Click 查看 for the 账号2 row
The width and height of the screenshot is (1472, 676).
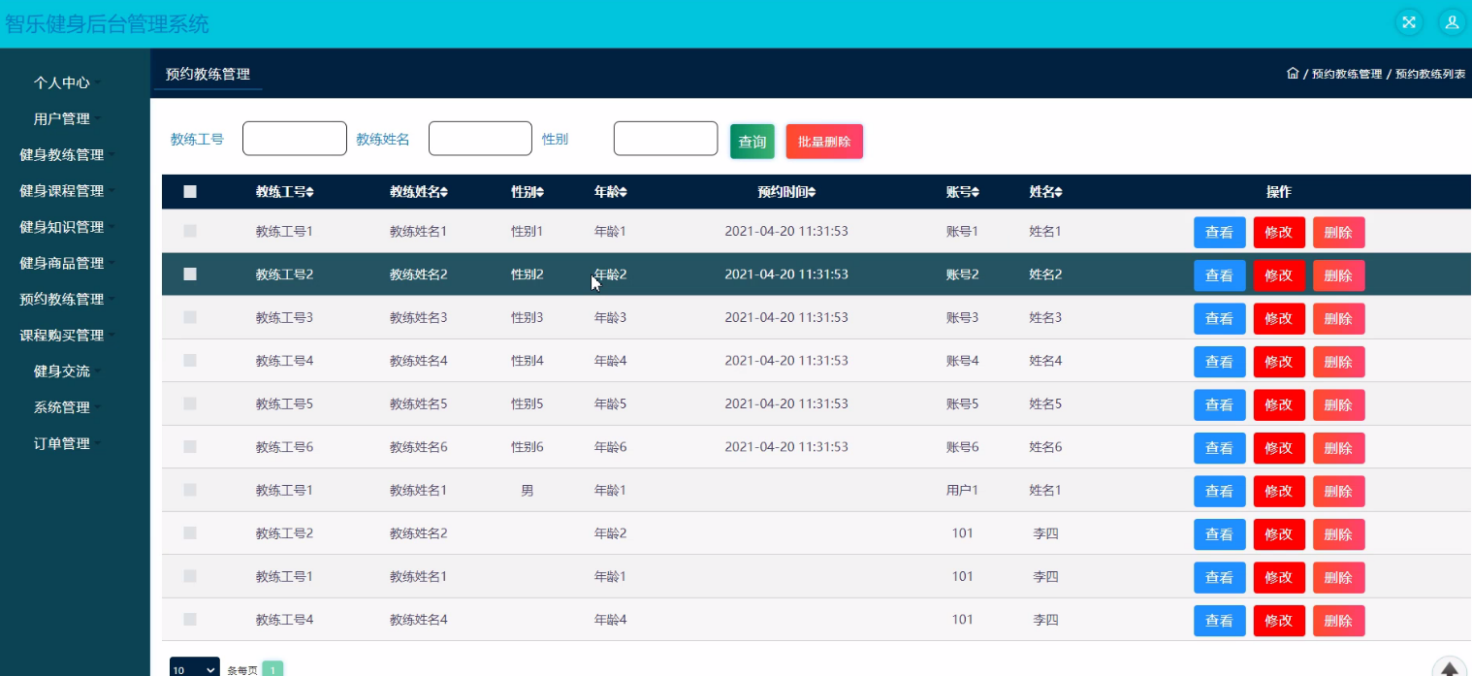[x=1219, y=275]
